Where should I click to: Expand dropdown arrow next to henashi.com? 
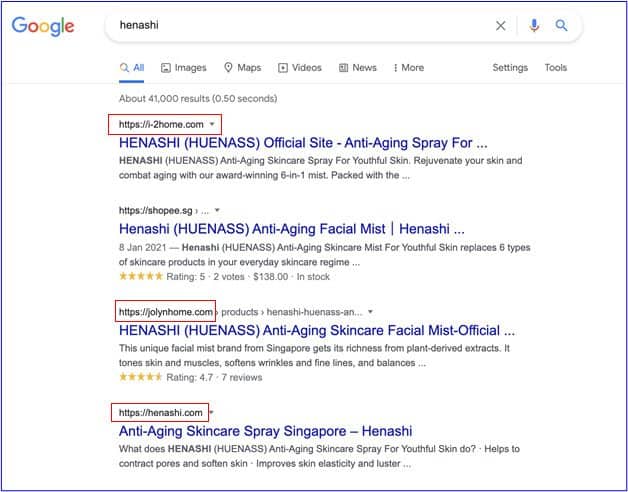point(211,413)
